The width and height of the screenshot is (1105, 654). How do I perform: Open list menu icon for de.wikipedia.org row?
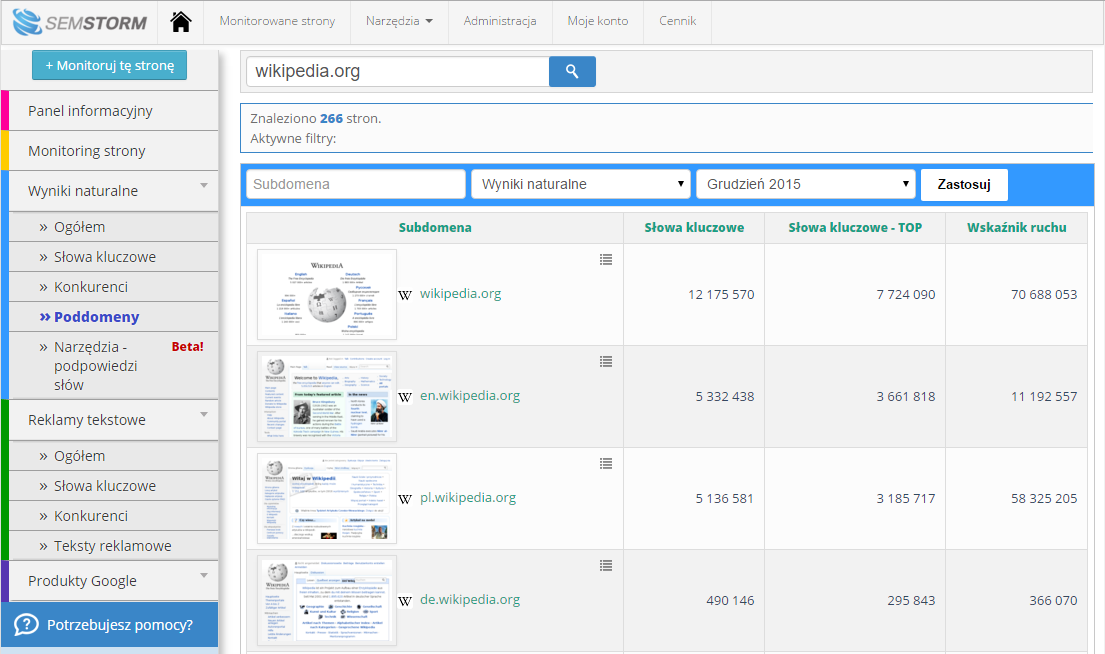606,565
